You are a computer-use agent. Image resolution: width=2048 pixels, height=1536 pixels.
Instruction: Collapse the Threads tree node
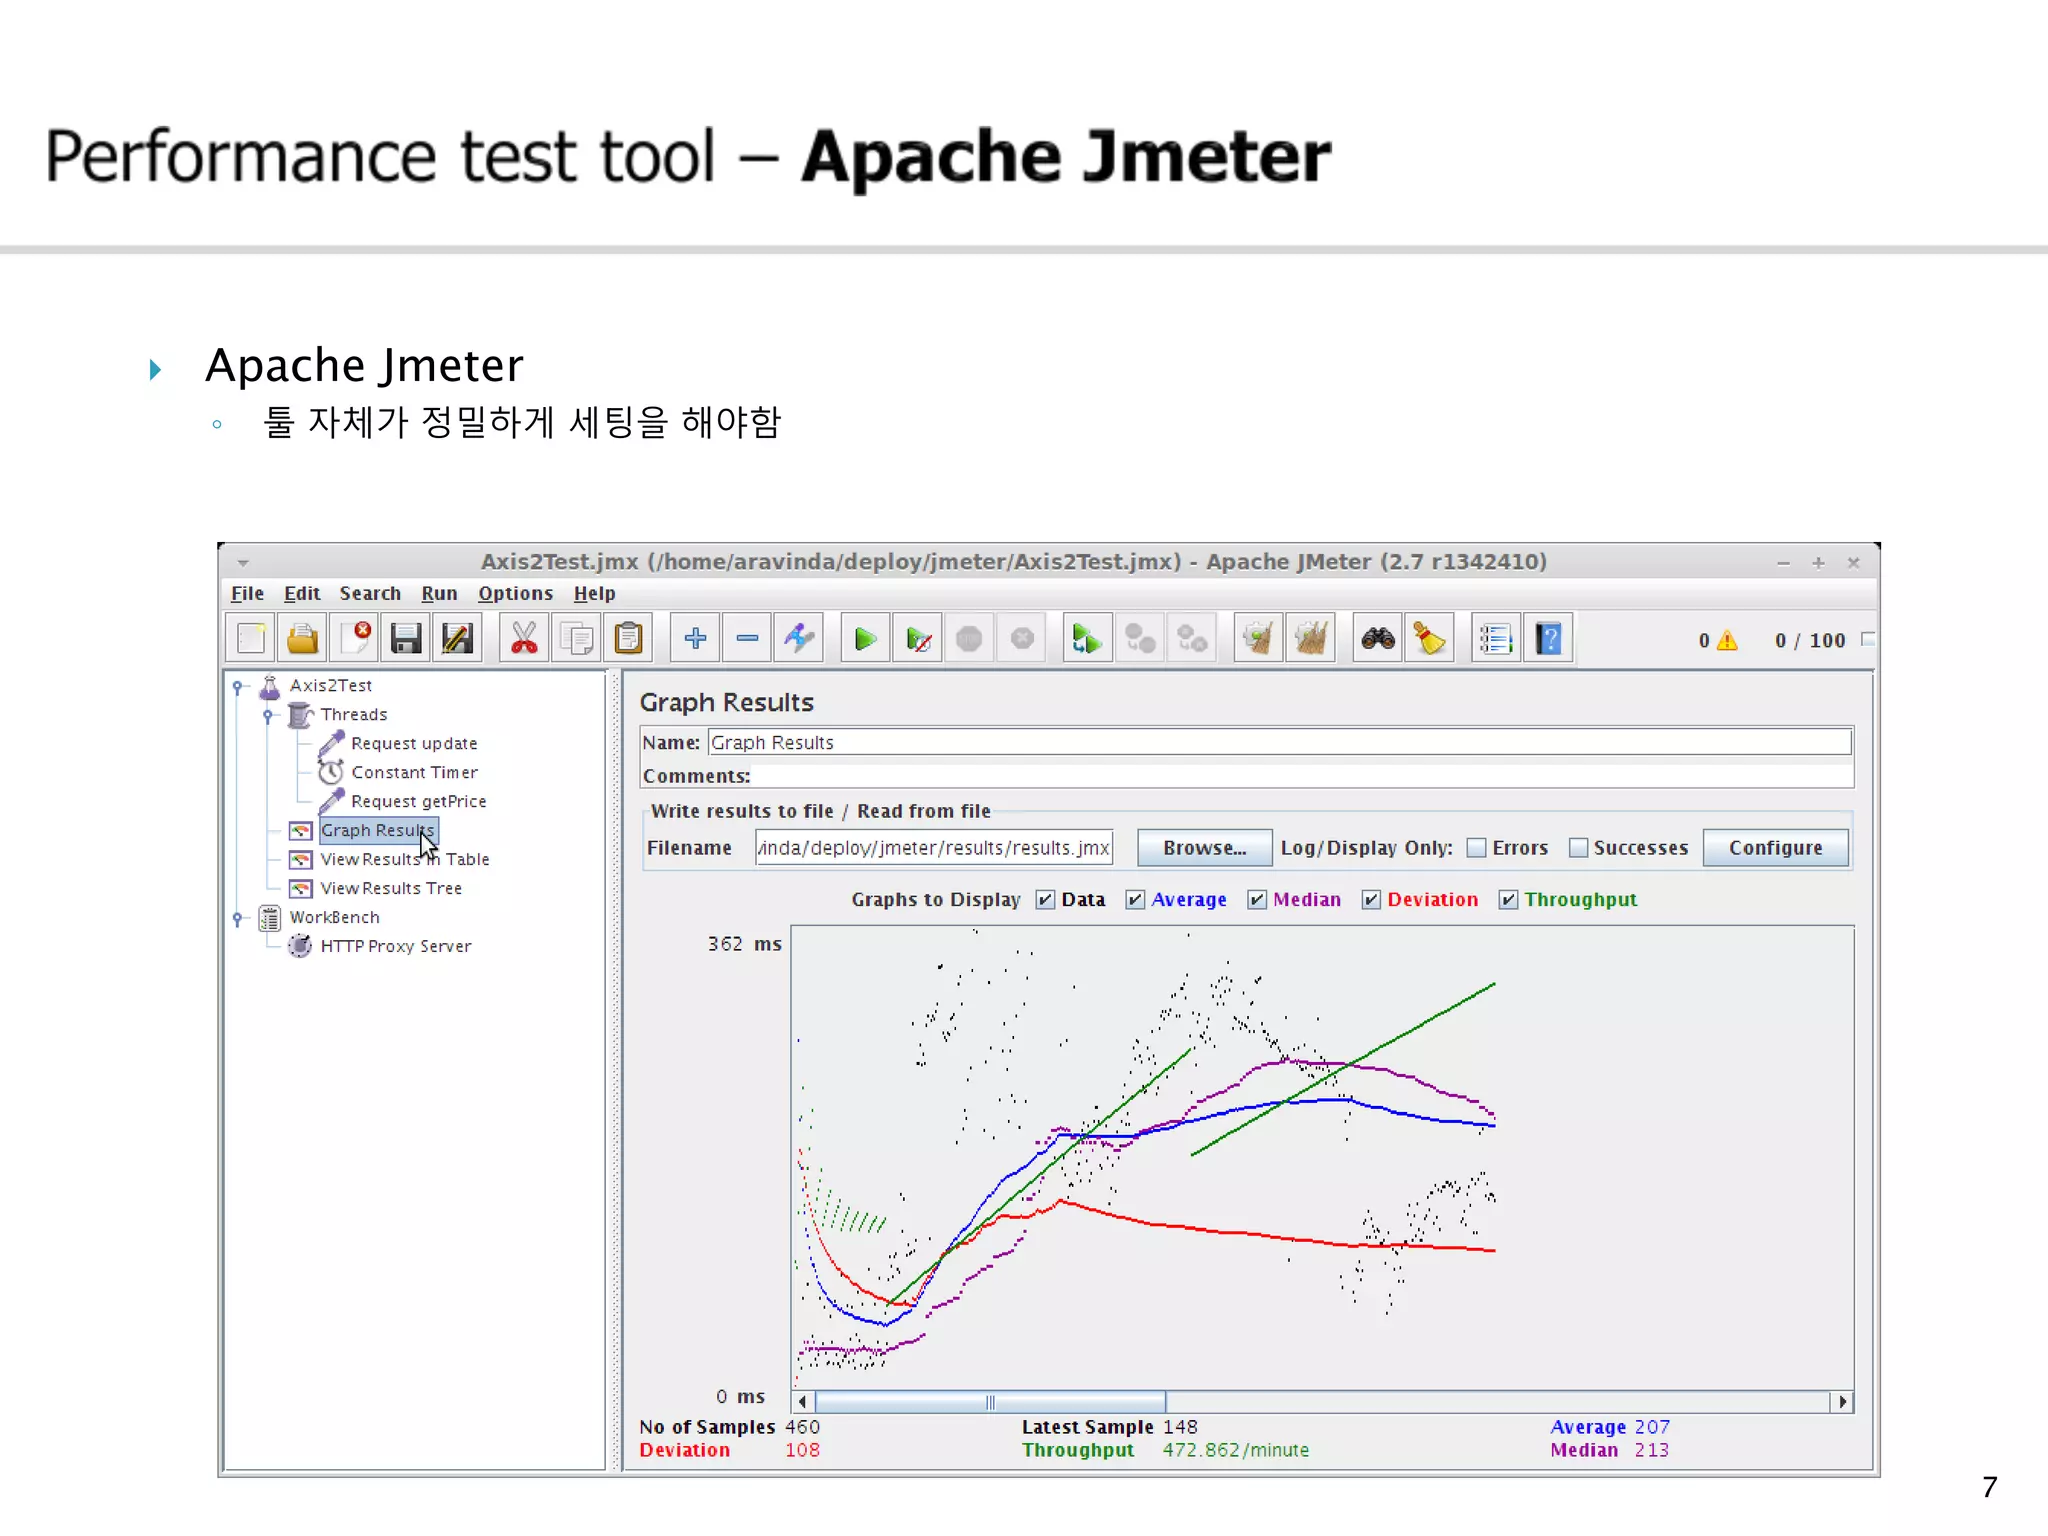(267, 715)
